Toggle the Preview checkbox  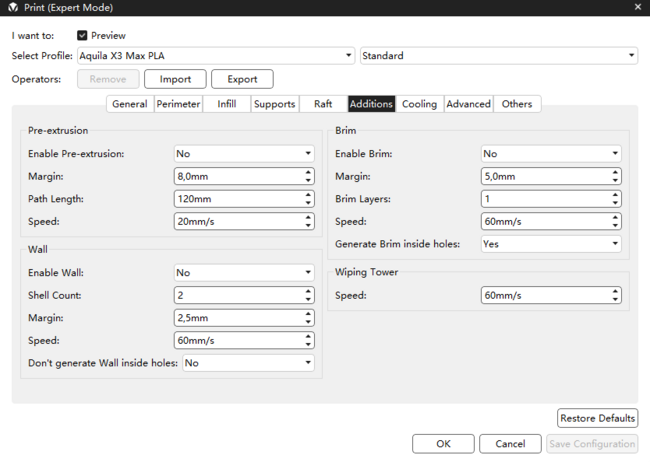click(x=82, y=35)
